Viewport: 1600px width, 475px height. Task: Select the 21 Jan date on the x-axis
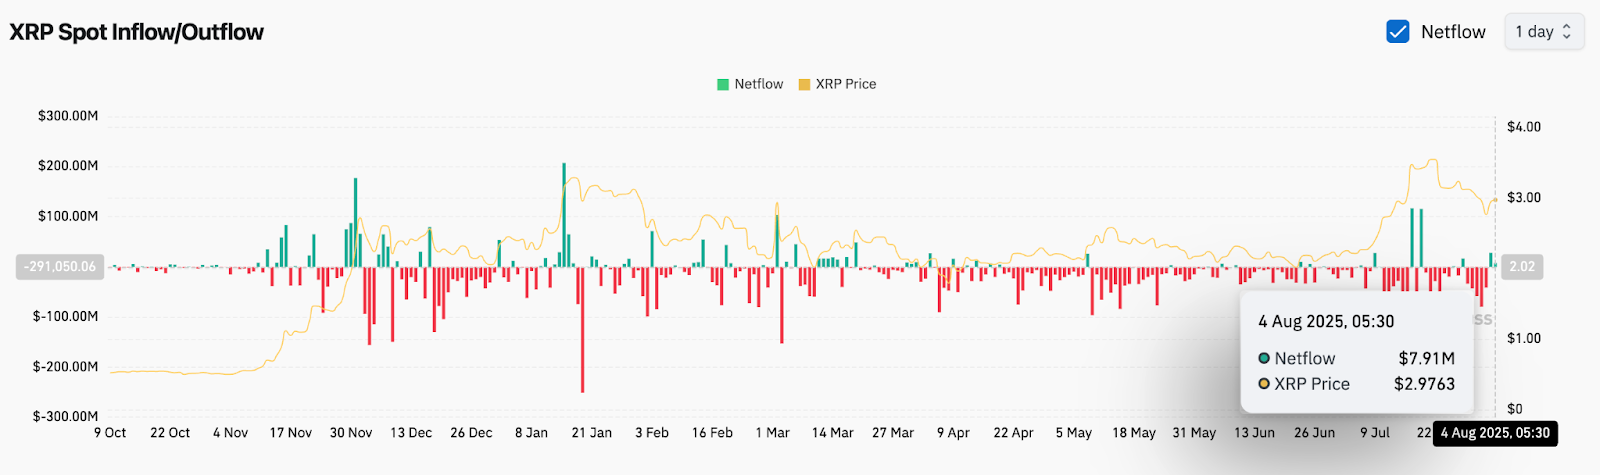click(591, 433)
